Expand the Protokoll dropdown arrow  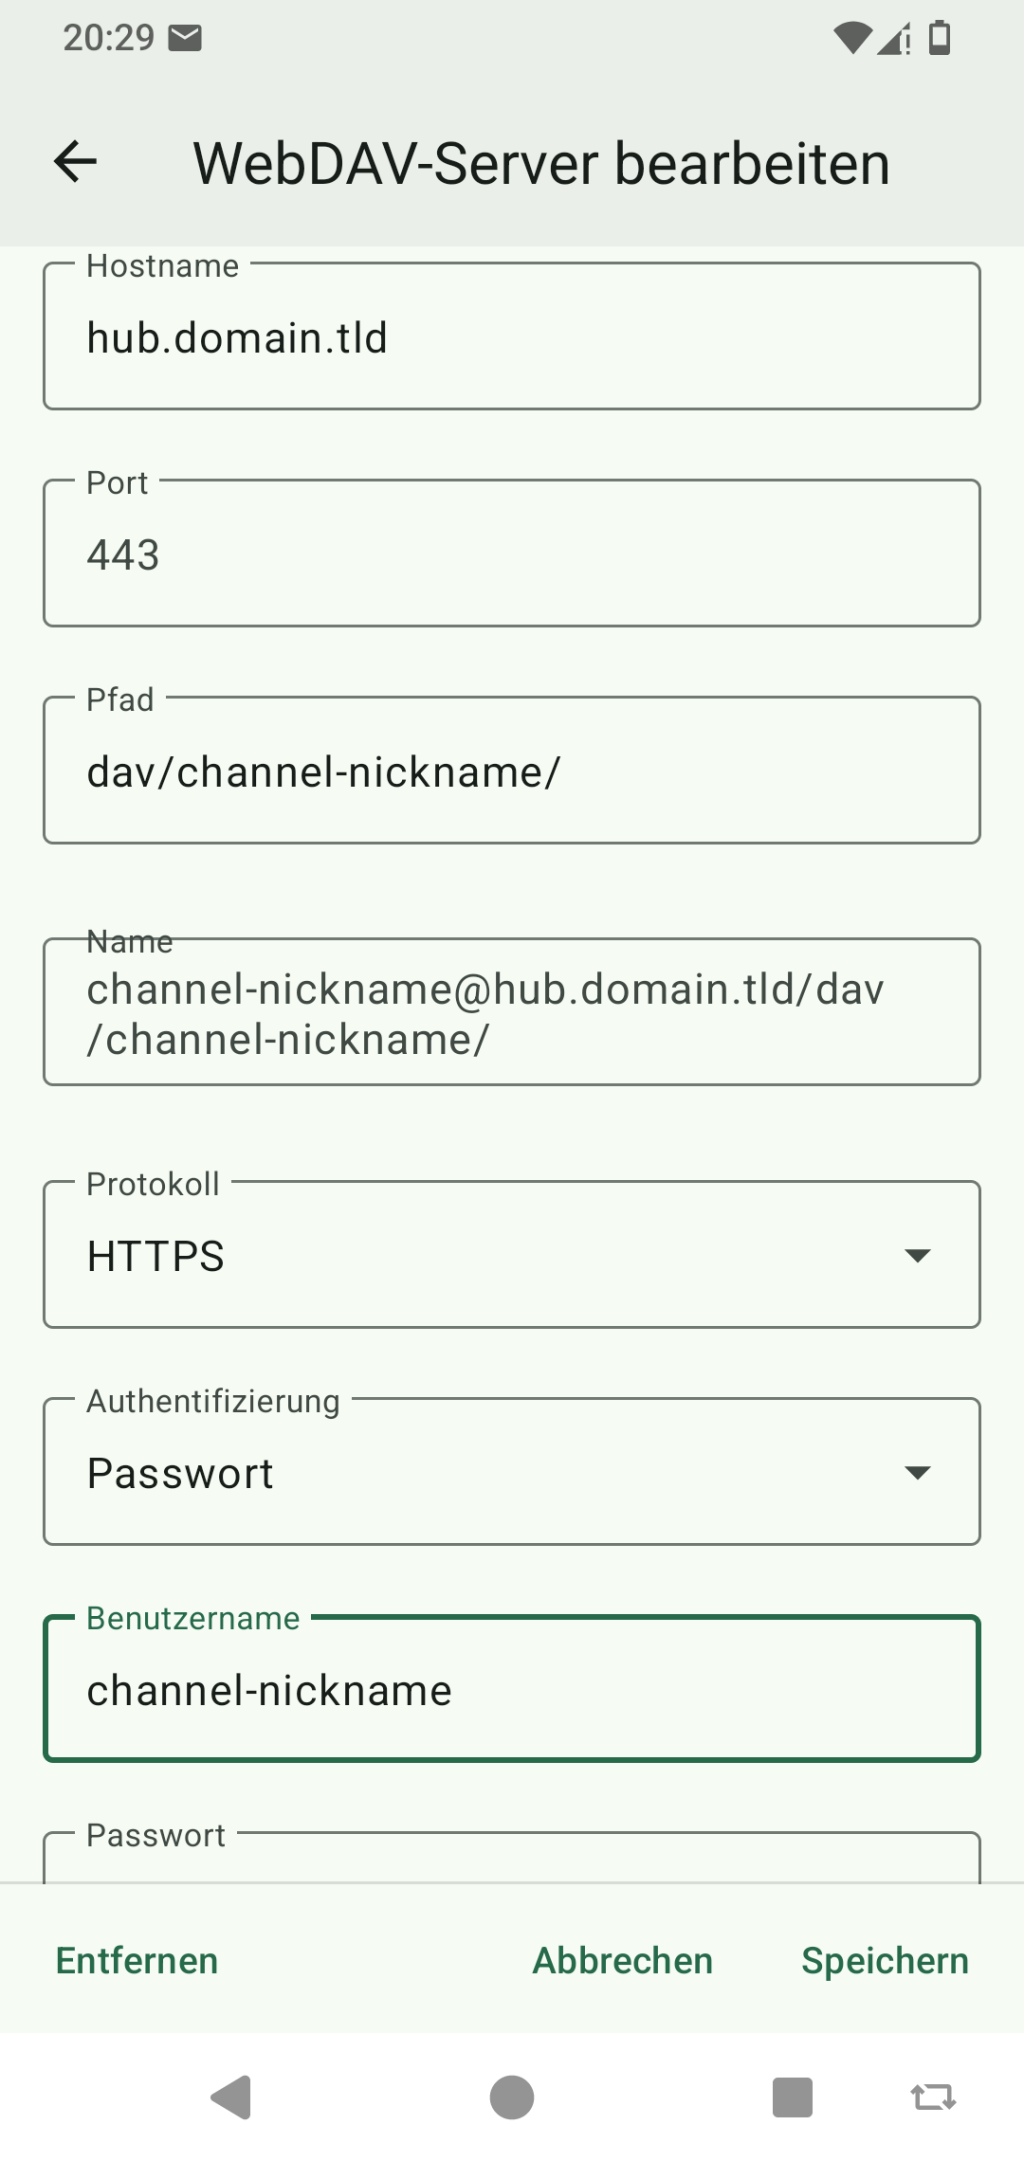click(917, 1255)
